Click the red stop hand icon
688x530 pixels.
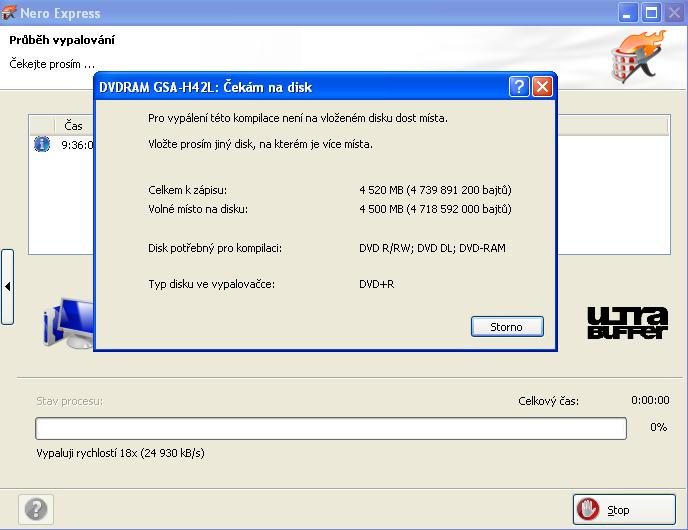tap(588, 509)
